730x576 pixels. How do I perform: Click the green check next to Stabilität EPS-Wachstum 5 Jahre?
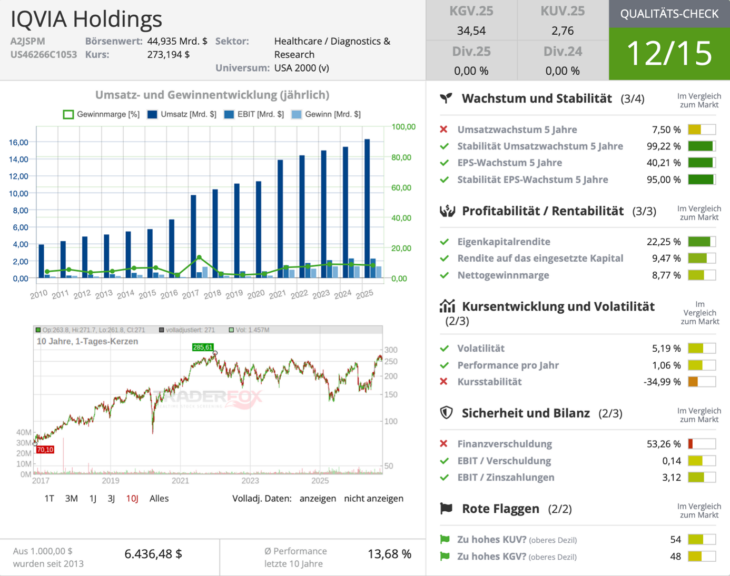[x=444, y=179]
